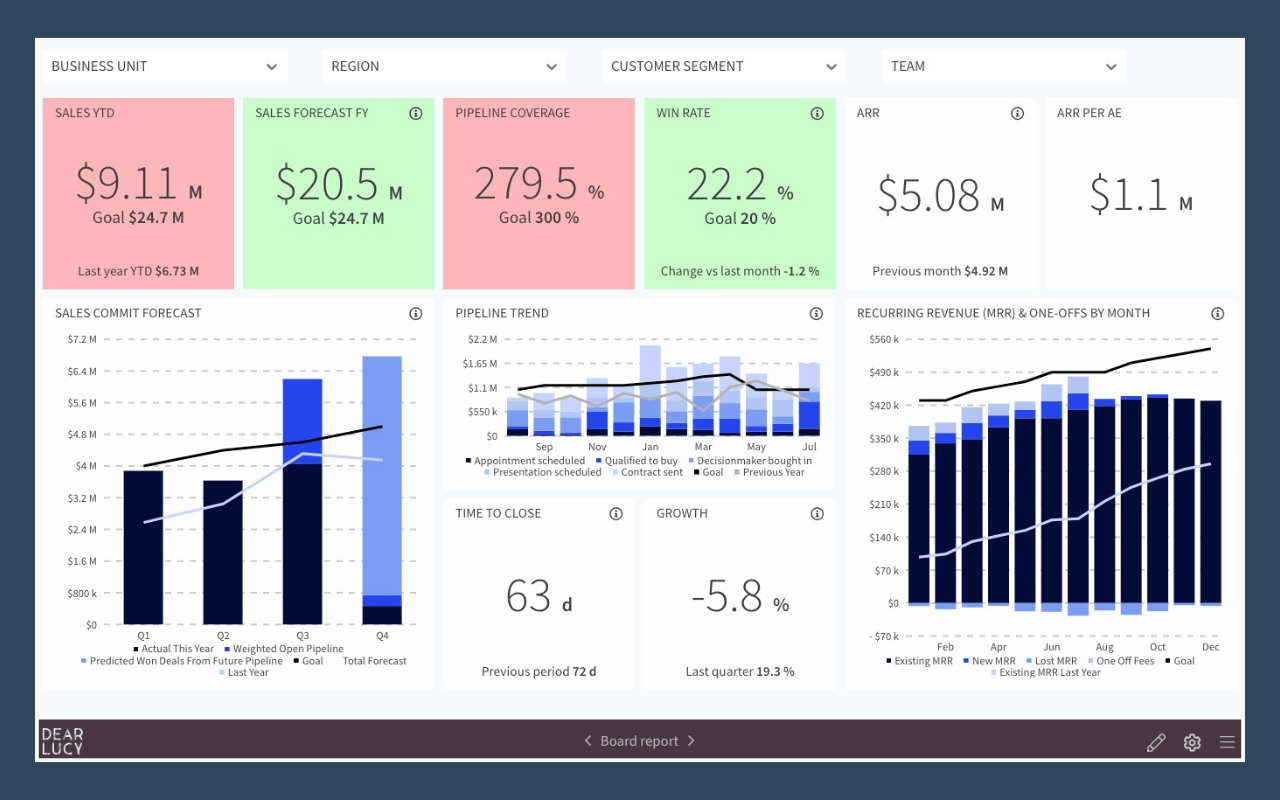
Task: Click the info icon on TIME TO CLOSE
Action: click(x=616, y=513)
